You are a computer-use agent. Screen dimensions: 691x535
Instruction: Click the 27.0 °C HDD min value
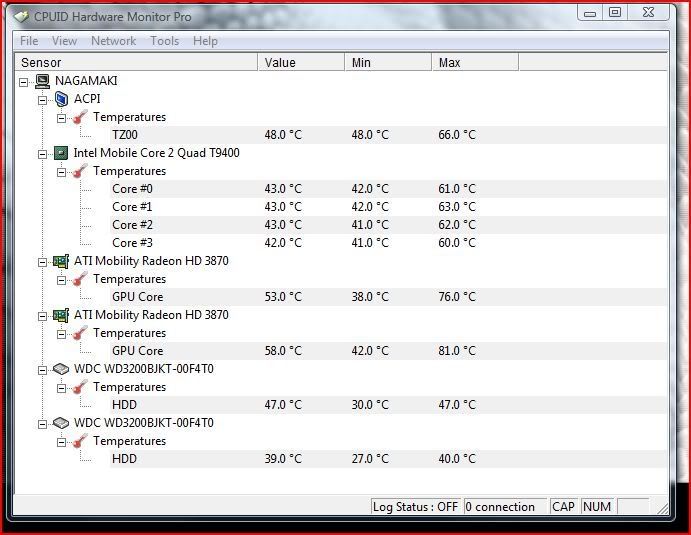[x=370, y=459]
